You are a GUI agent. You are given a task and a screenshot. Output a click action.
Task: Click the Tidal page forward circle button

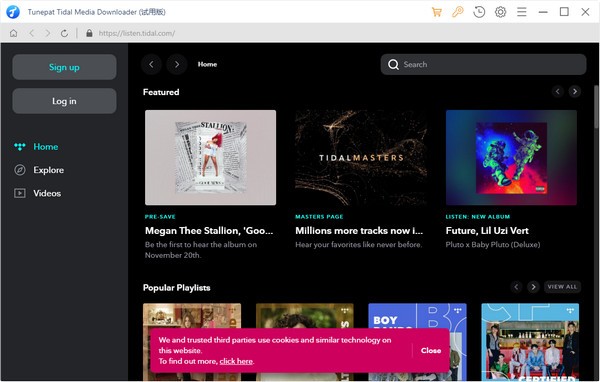(177, 64)
